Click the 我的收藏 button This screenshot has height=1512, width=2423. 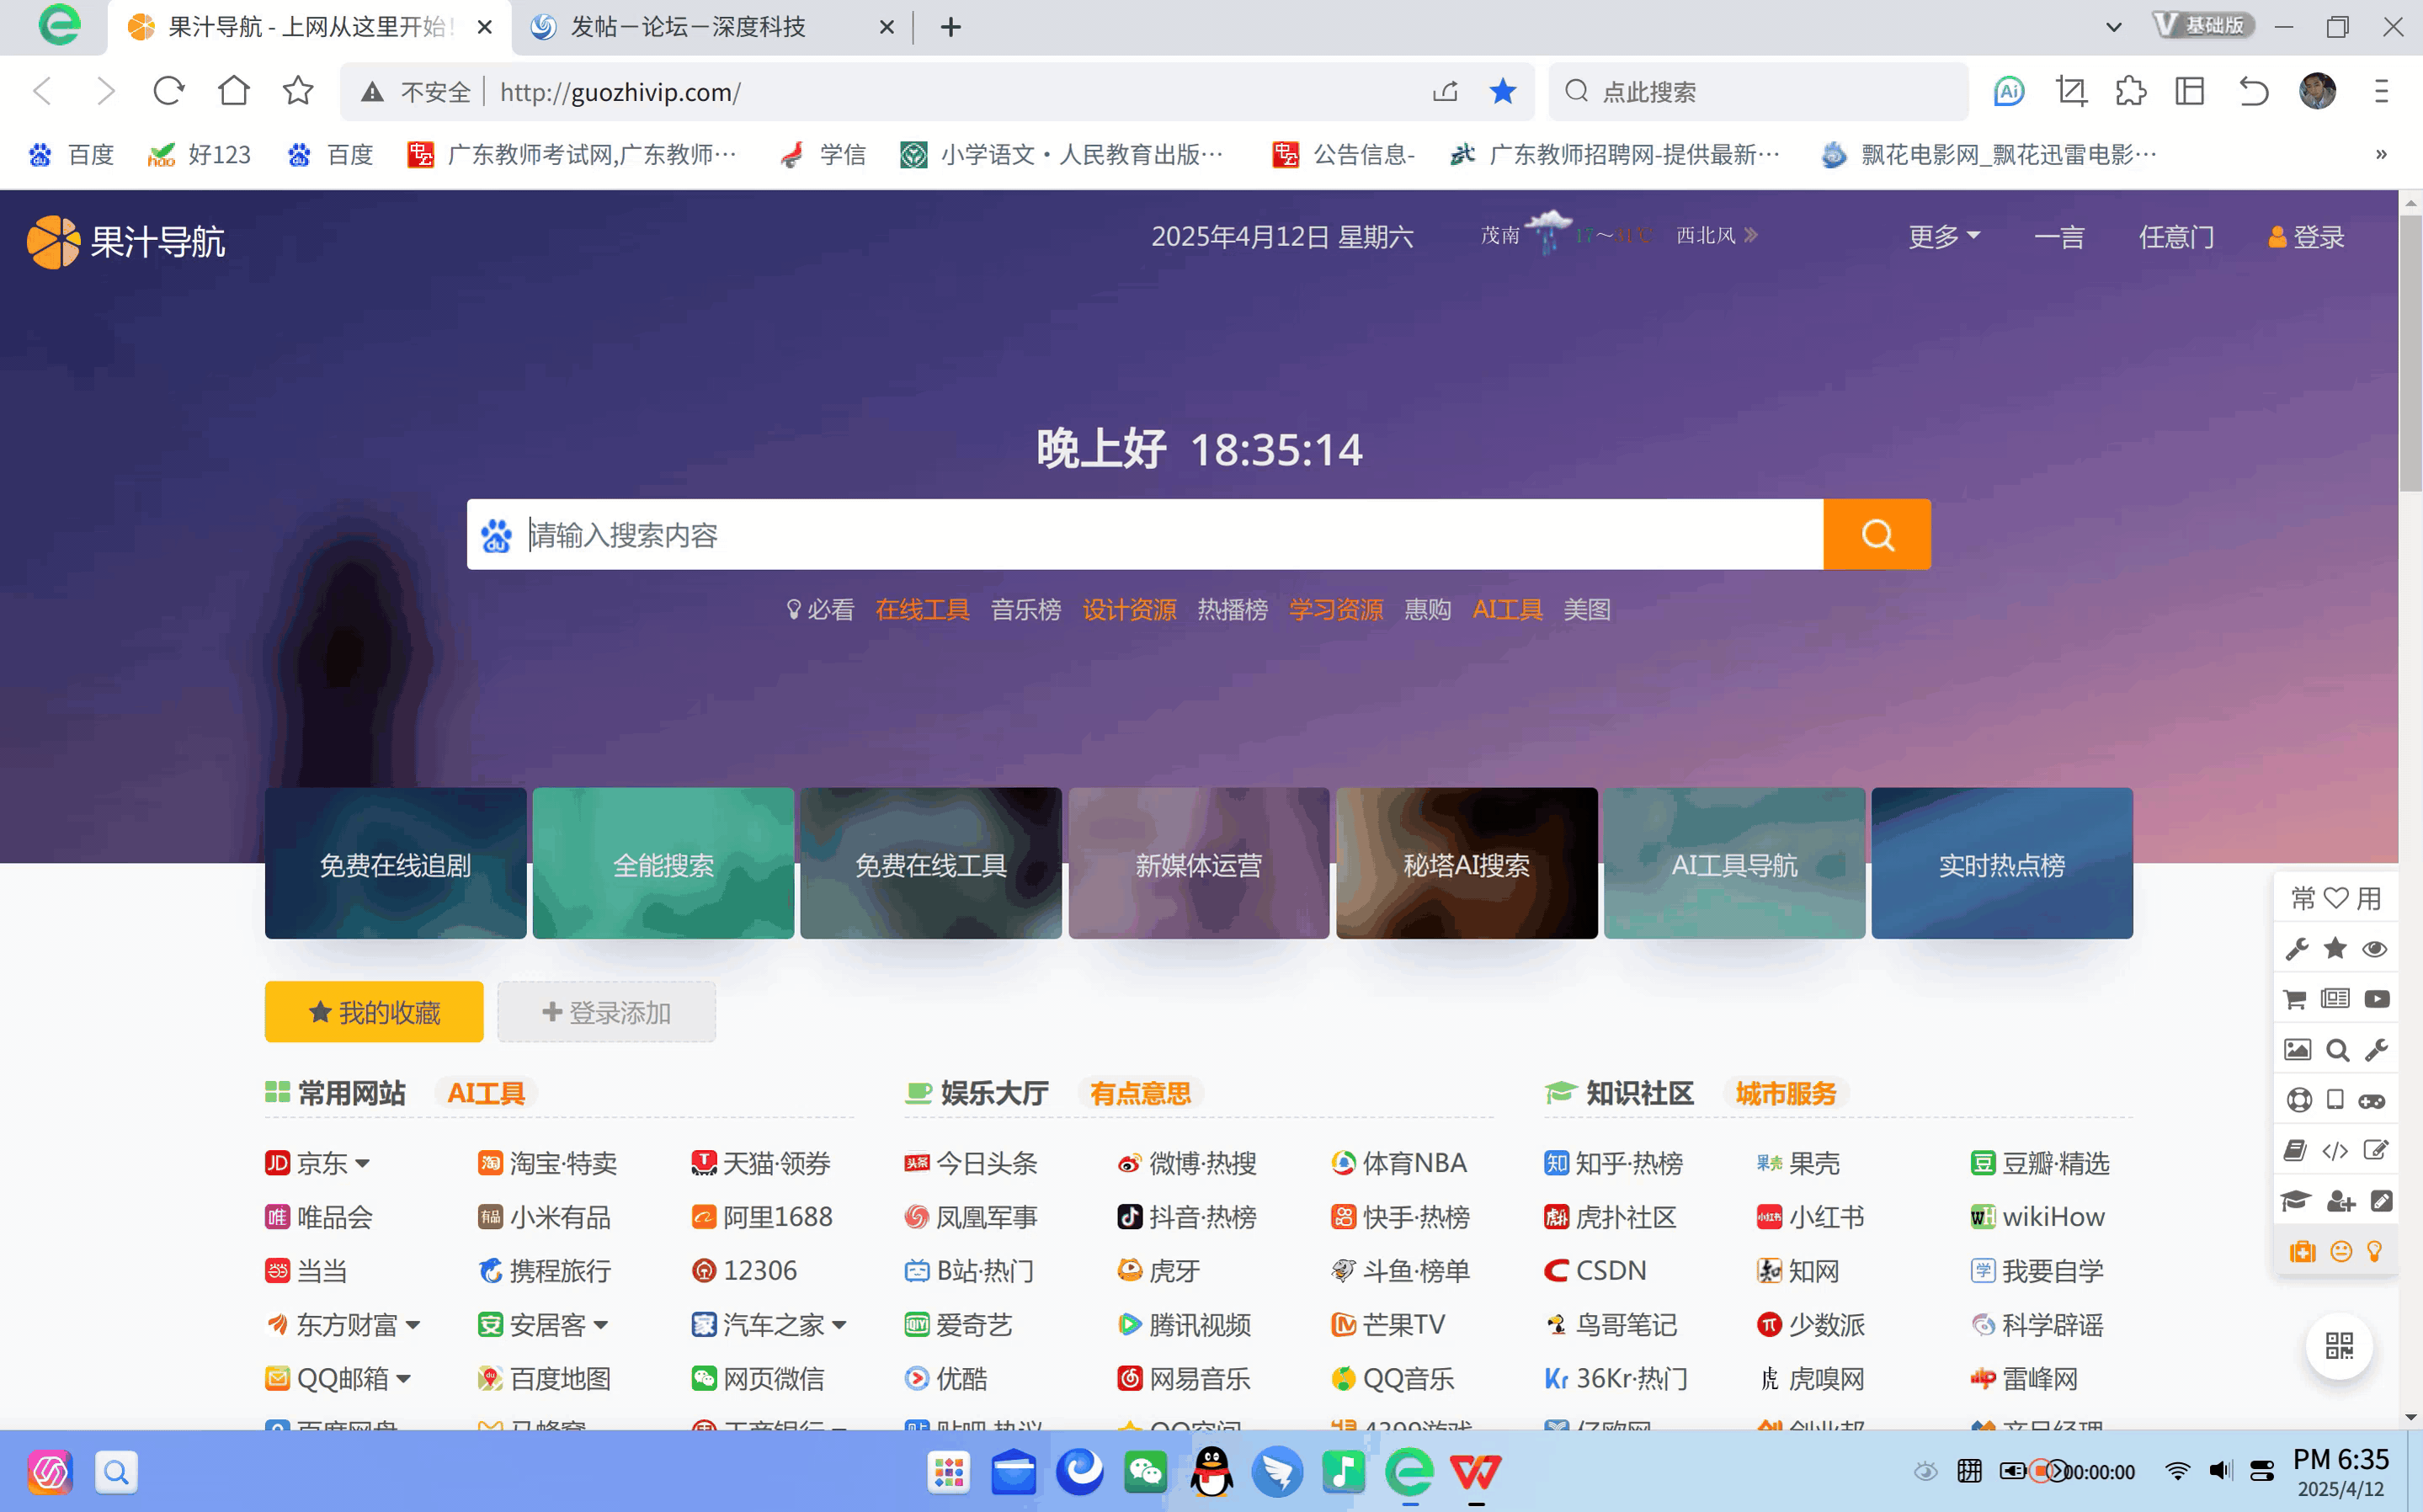point(374,1012)
